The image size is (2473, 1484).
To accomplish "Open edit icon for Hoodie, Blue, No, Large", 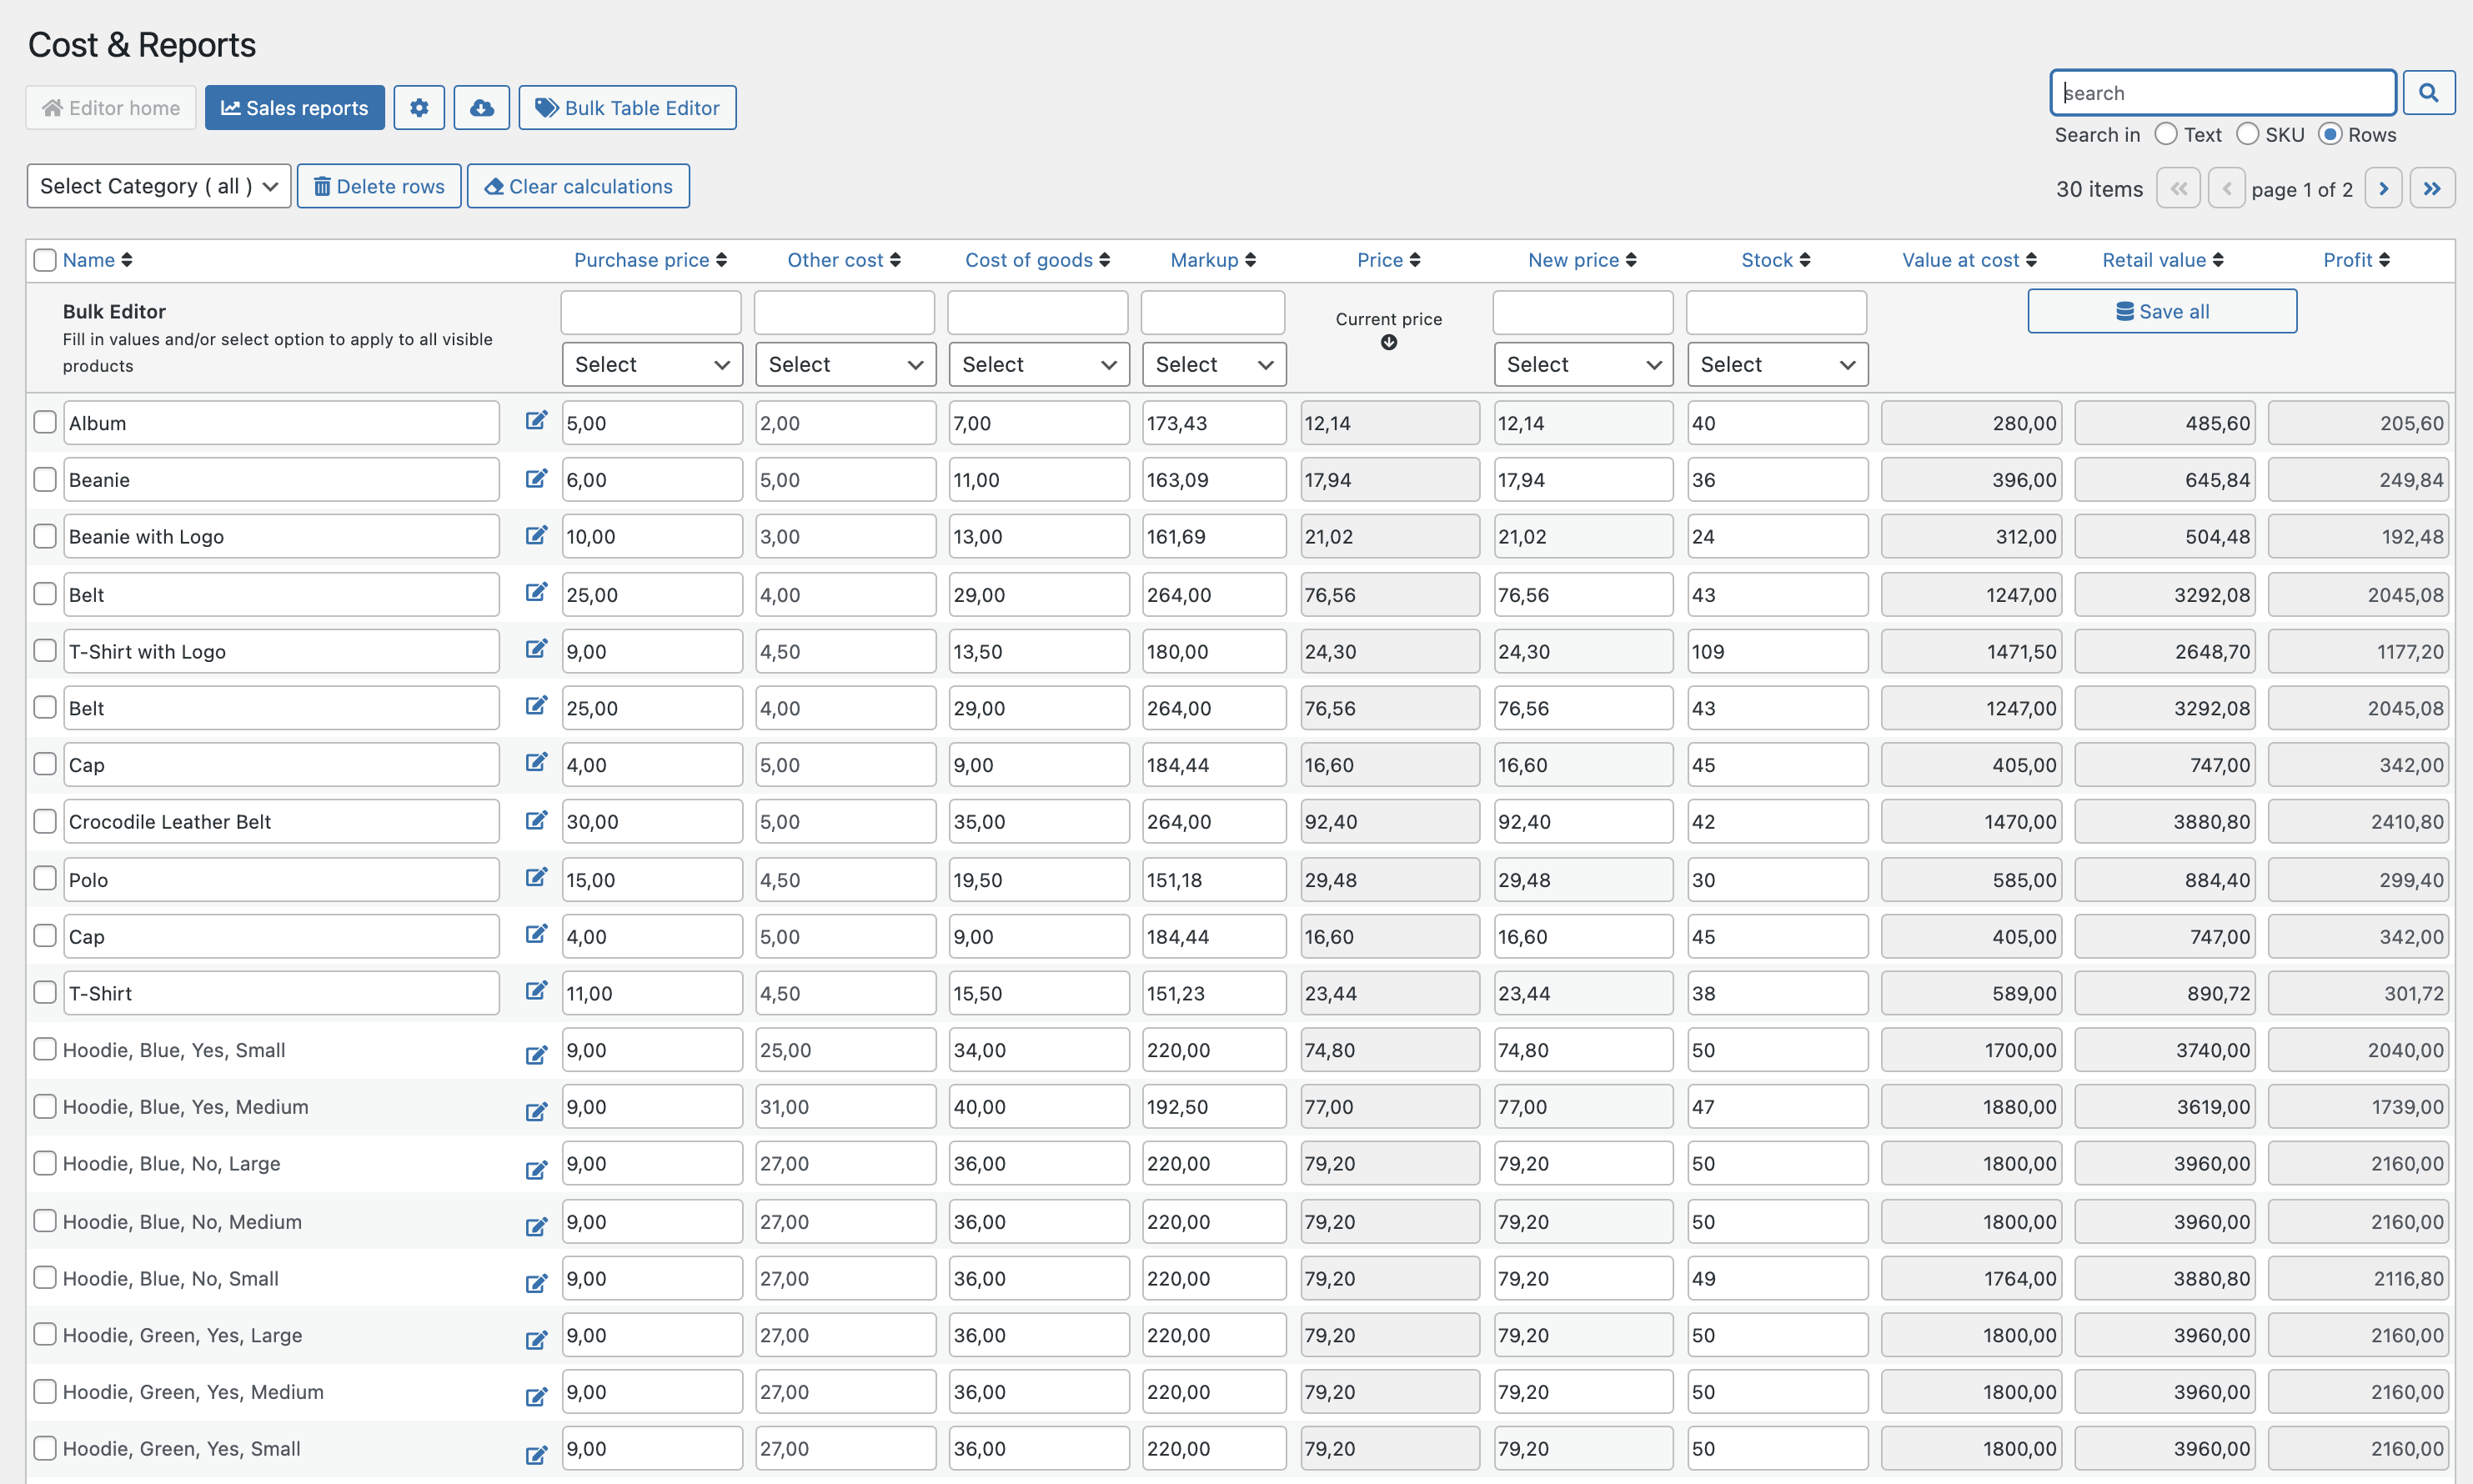I will [536, 1170].
